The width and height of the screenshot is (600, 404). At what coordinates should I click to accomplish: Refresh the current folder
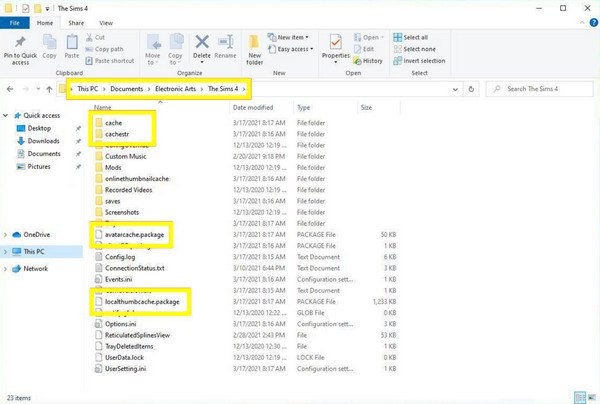pyautogui.click(x=471, y=89)
